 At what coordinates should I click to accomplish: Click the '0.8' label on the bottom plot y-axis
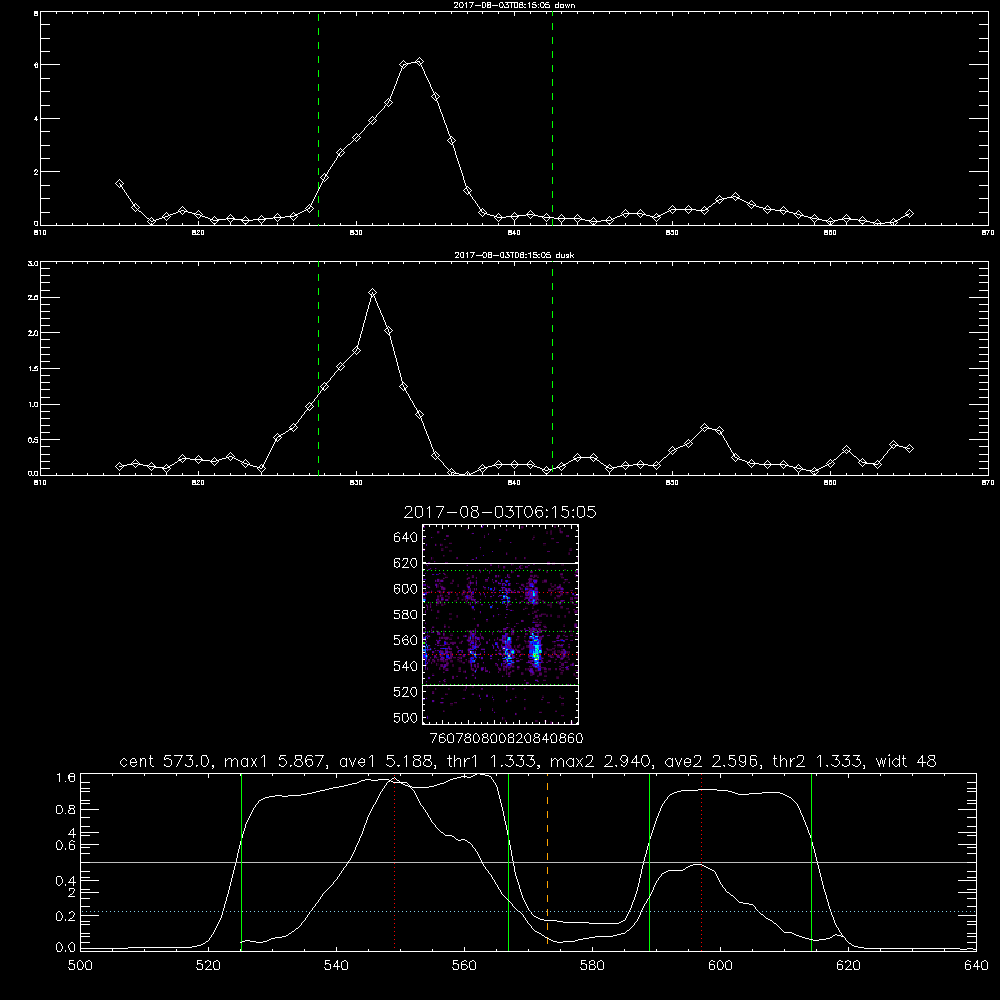coord(66,809)
